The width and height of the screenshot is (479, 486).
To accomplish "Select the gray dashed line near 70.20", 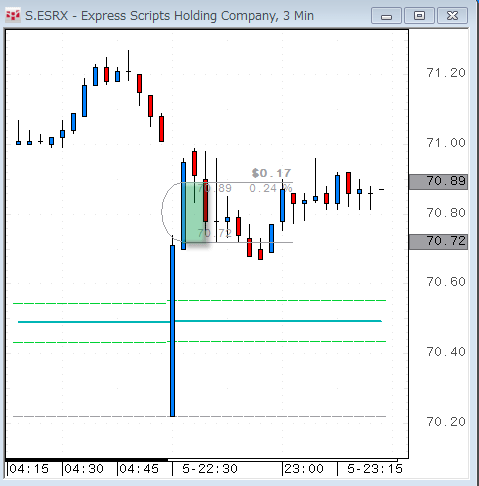I will [x=199, y=416].
